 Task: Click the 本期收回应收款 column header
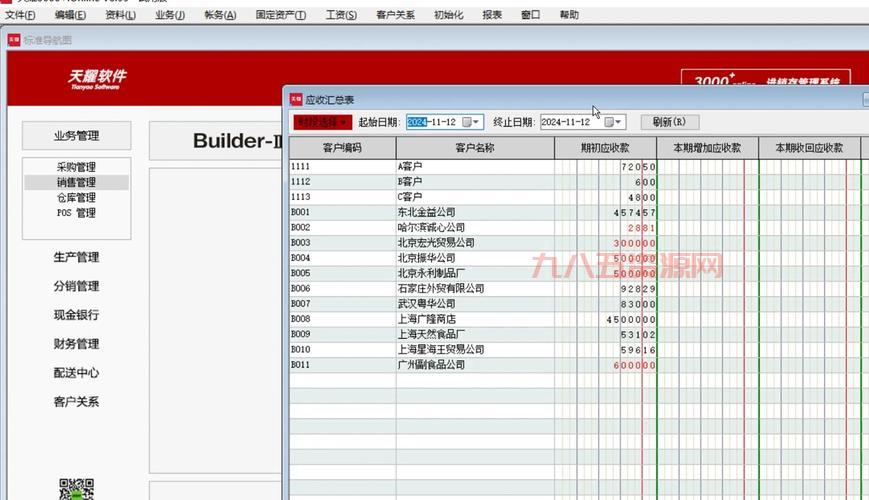[809, 148]
